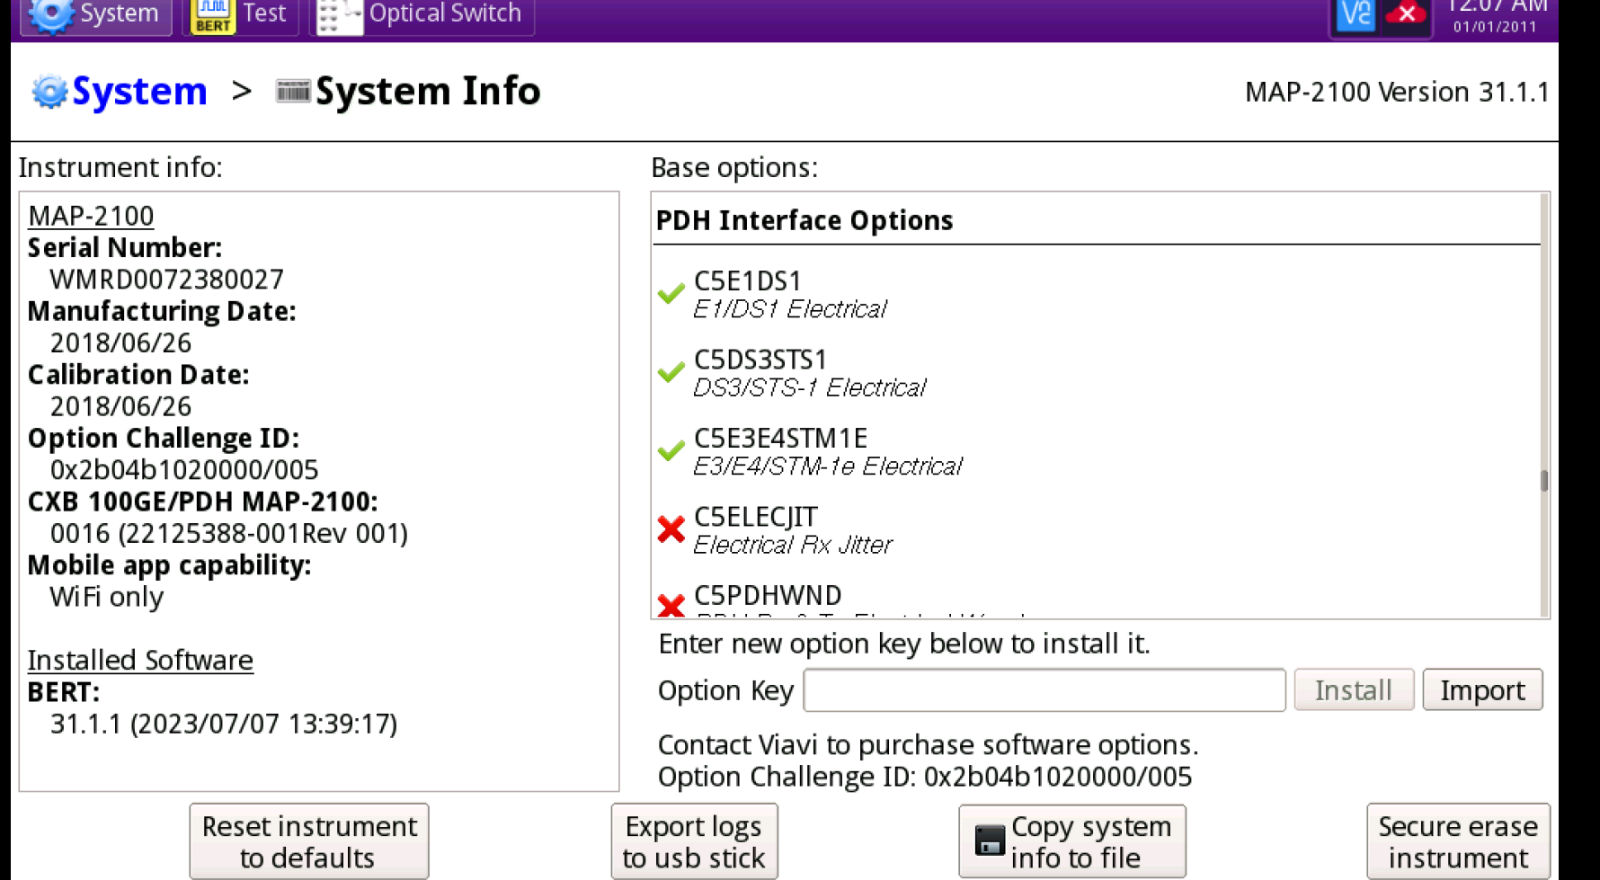Click the floppy disk icon on Copy system info
The image size is (1600, 880).
989,841
